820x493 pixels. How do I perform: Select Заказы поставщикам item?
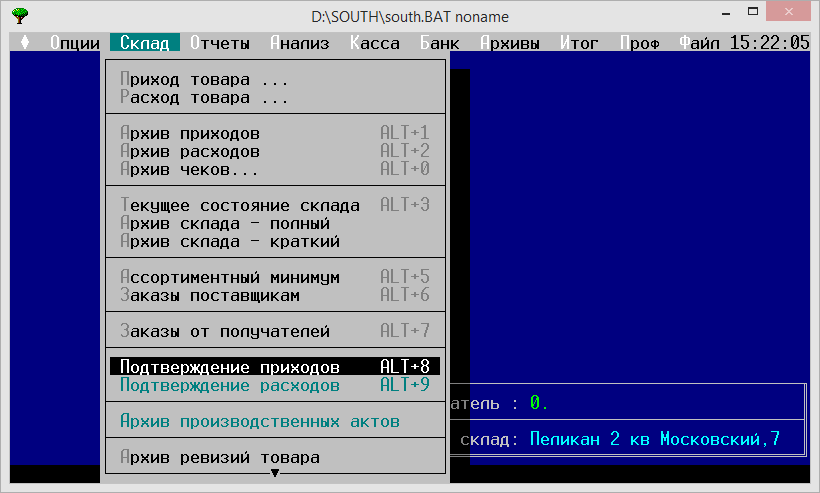click(x=210, y=295)
